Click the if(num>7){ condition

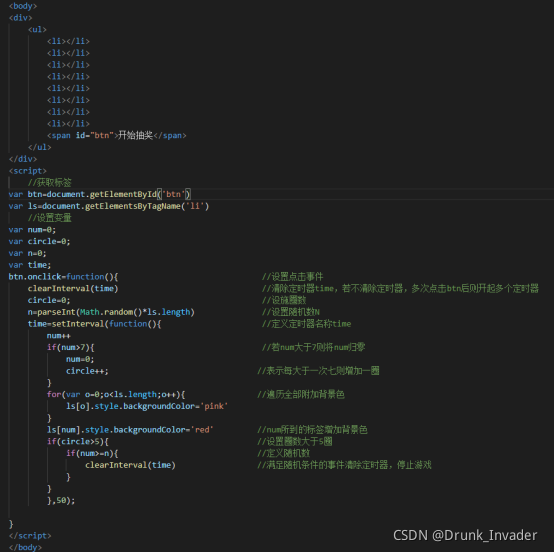coord(71,347)
